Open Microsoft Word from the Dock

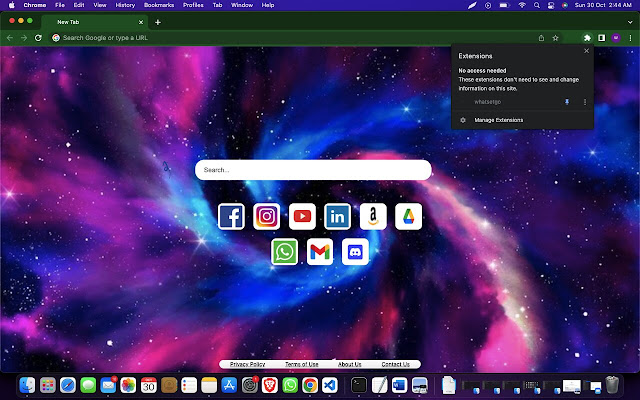click(399, 385)
